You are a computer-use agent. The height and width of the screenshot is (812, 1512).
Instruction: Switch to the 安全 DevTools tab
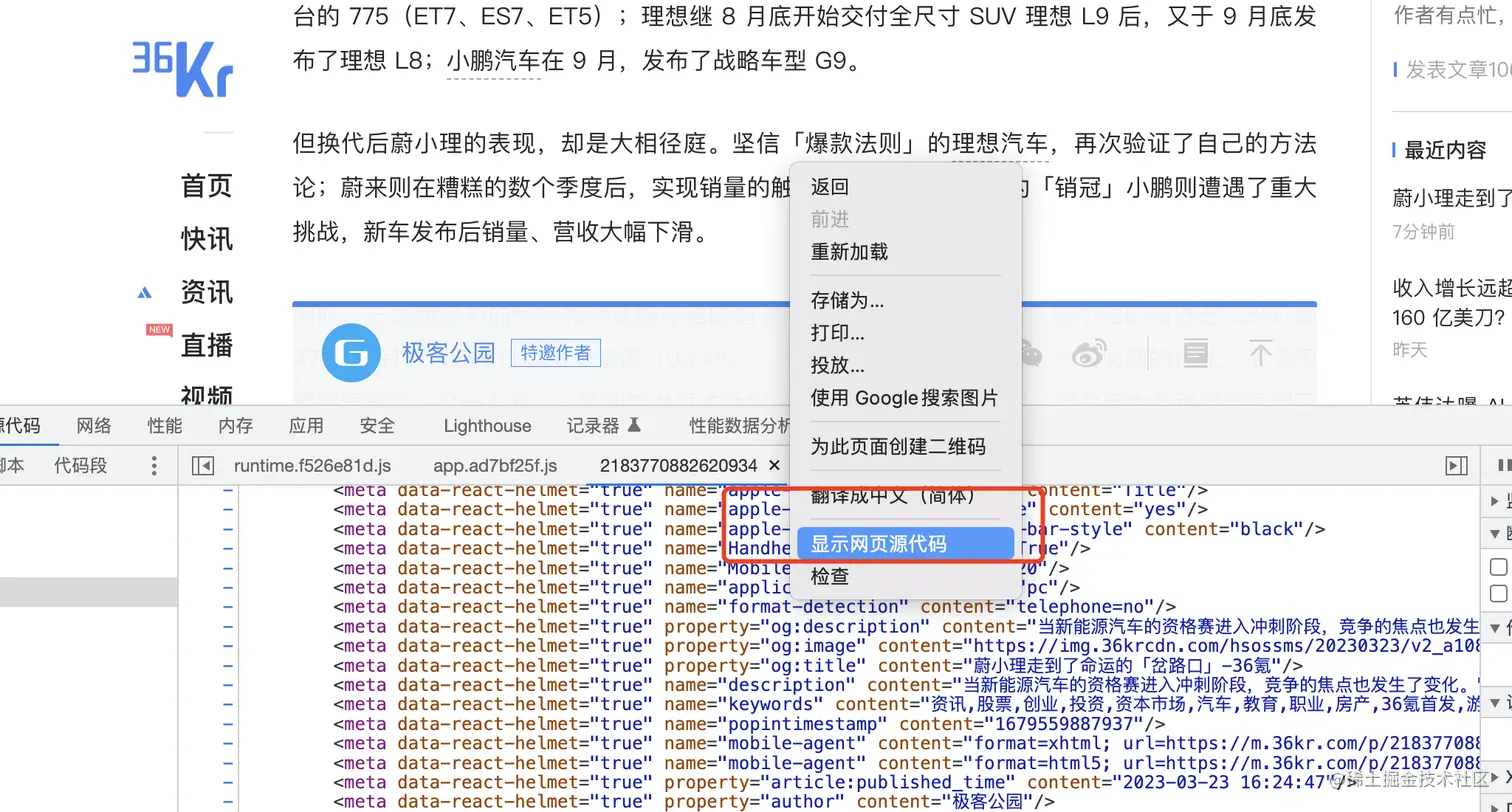(377, 425)
